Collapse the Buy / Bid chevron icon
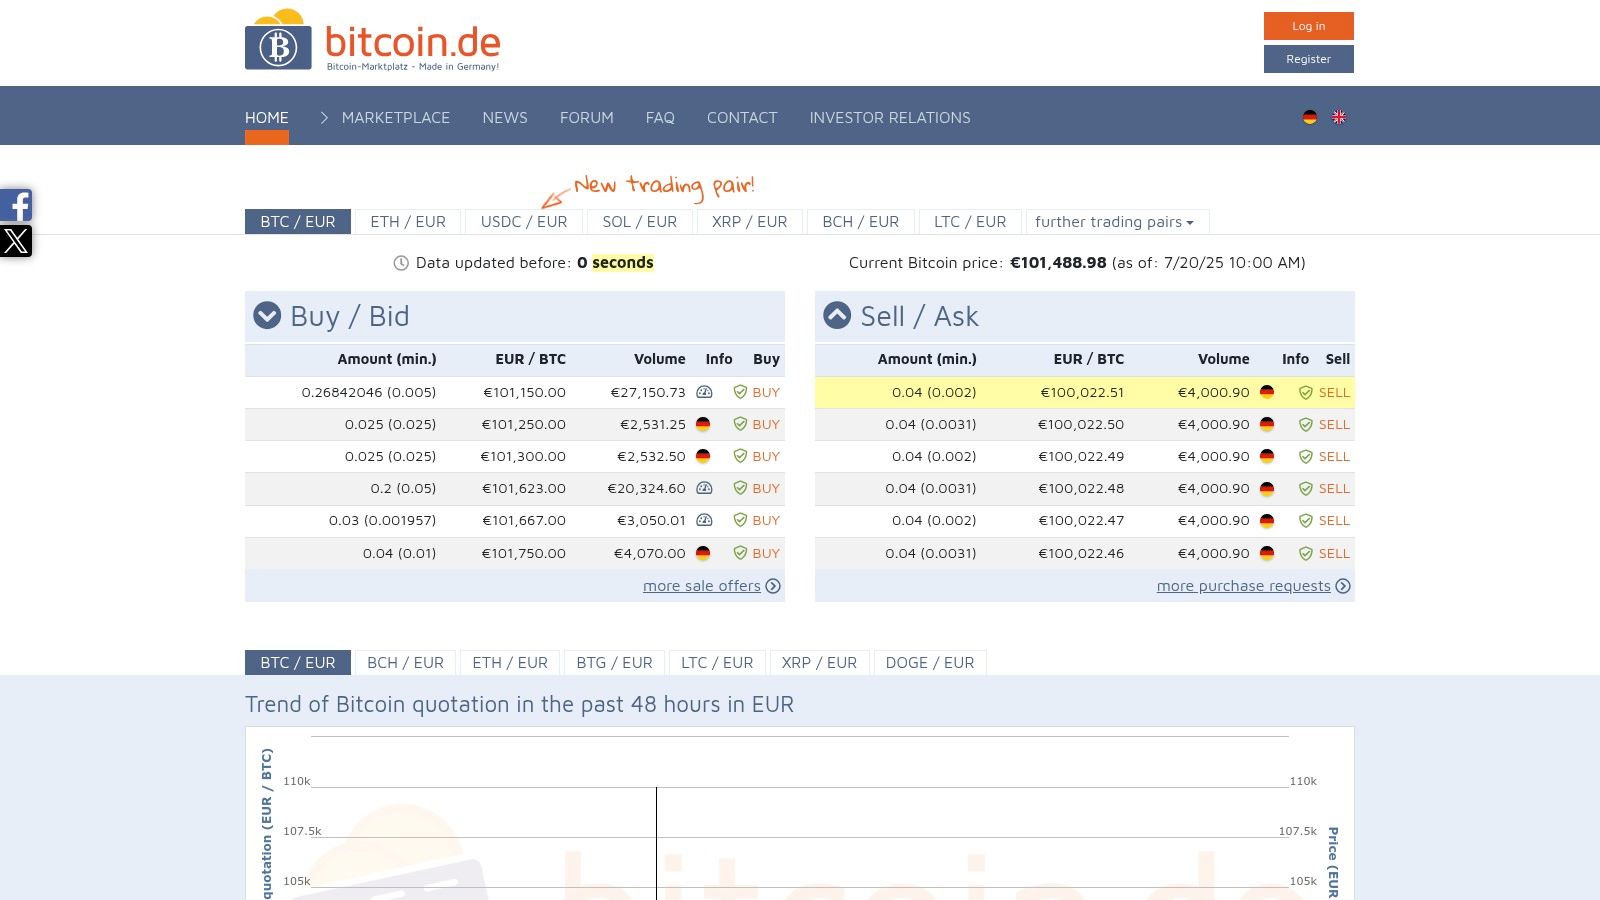The width and height of the screenshot is (1600, 900). pyautogui.click(x=267, y=316)
